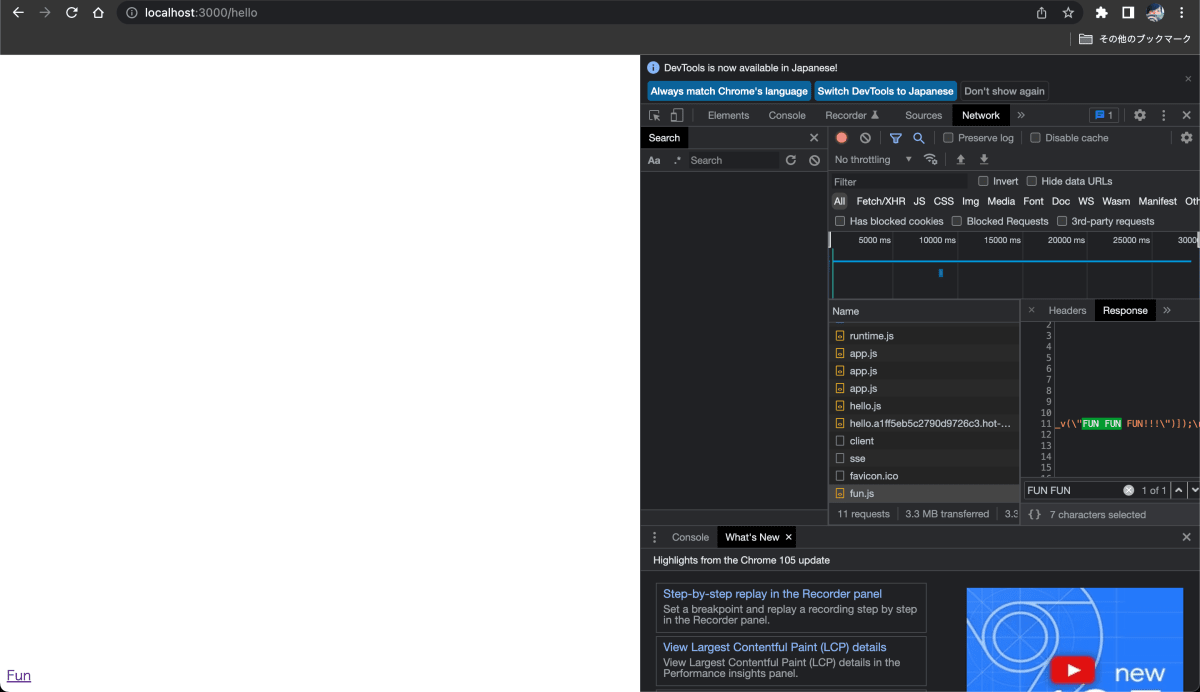The height and width of the screenshot is (692, 1200).
Task: Expand more request detail tabs chevron
Action: [x=1167, y=310]
